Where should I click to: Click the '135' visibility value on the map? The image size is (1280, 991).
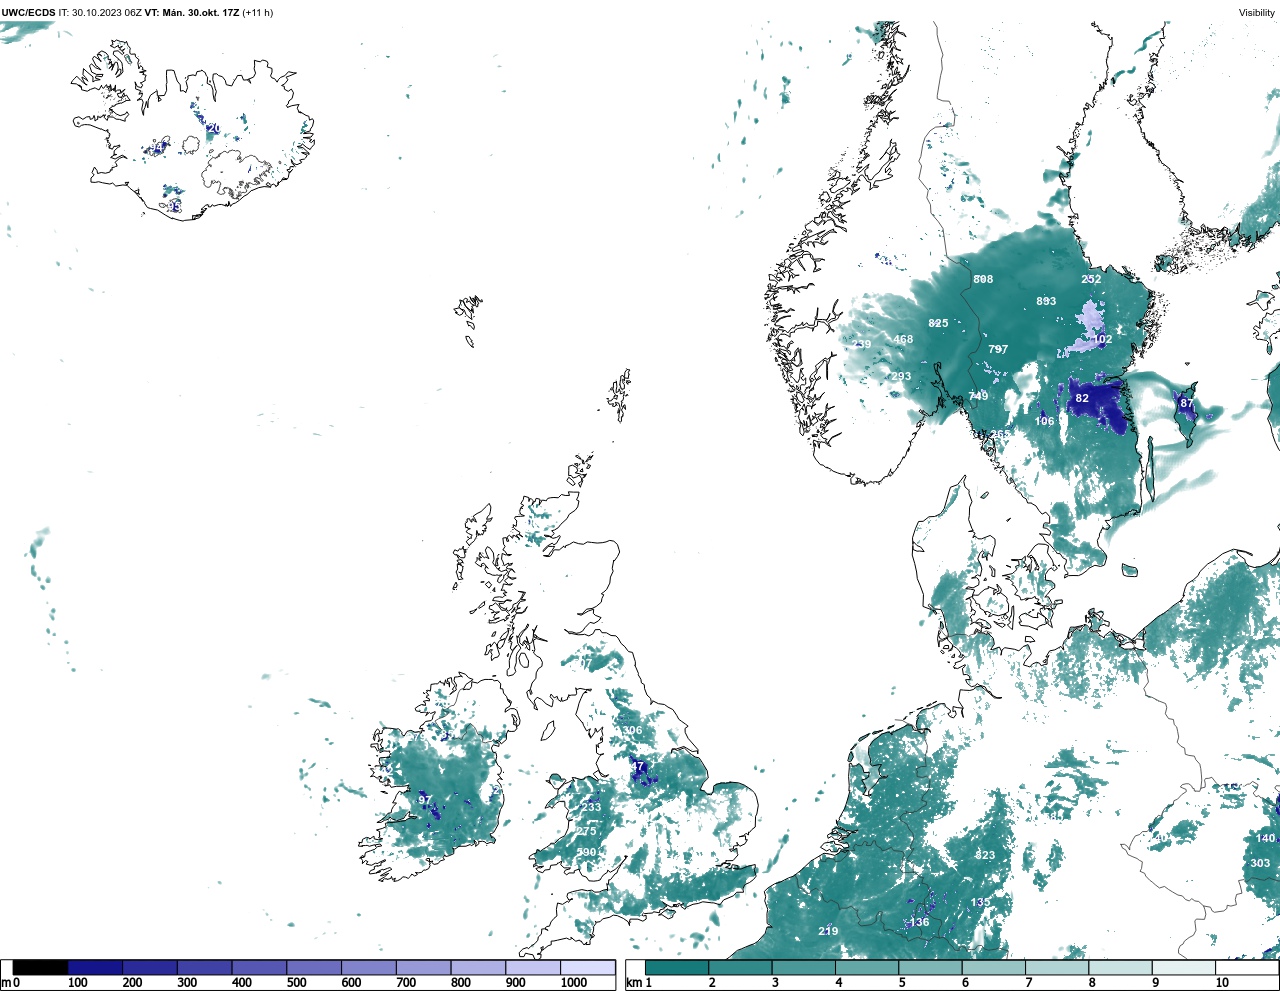[x=980, y=902]
